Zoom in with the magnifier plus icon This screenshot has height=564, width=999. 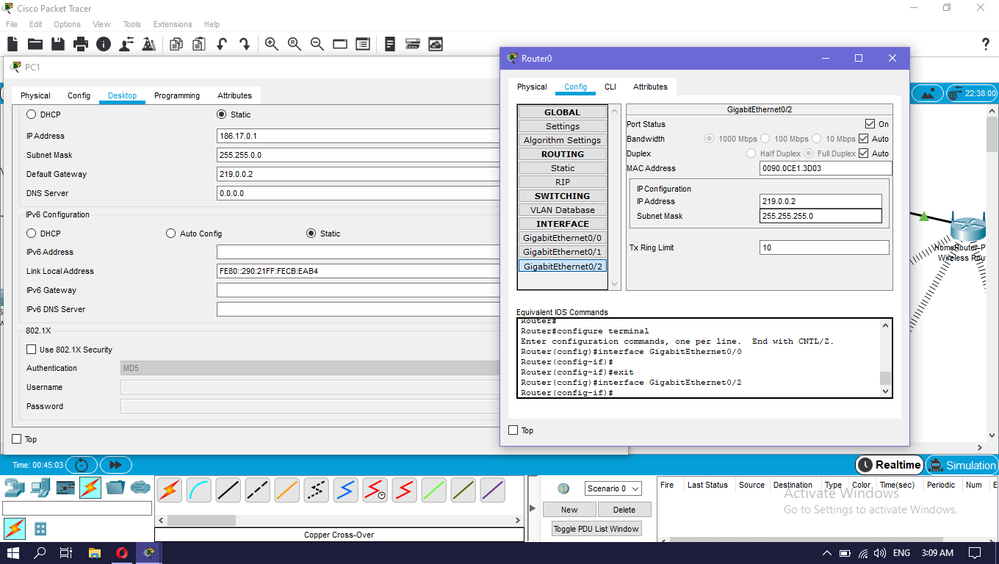[271, 44]
